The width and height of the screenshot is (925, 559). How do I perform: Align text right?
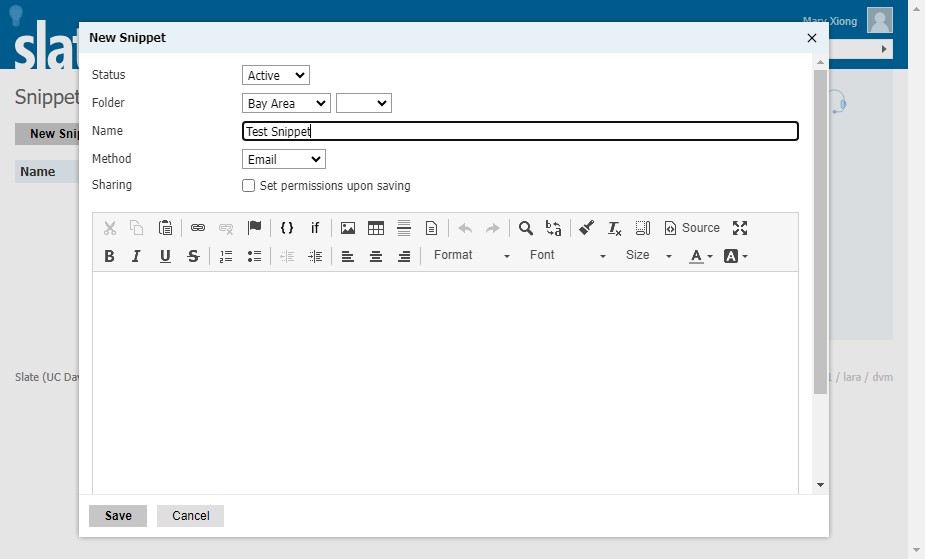click(x=404, y=256)
